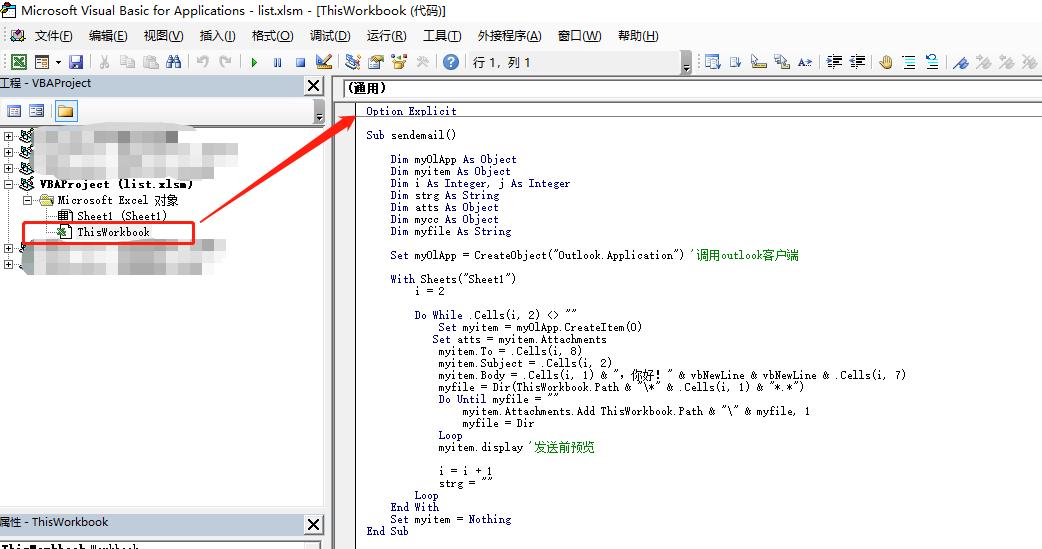This screenshot has height=549, width=1042.
Task: Open the 外接程序(A) menu
Action: pyautogui.click(x=510, y=36)
